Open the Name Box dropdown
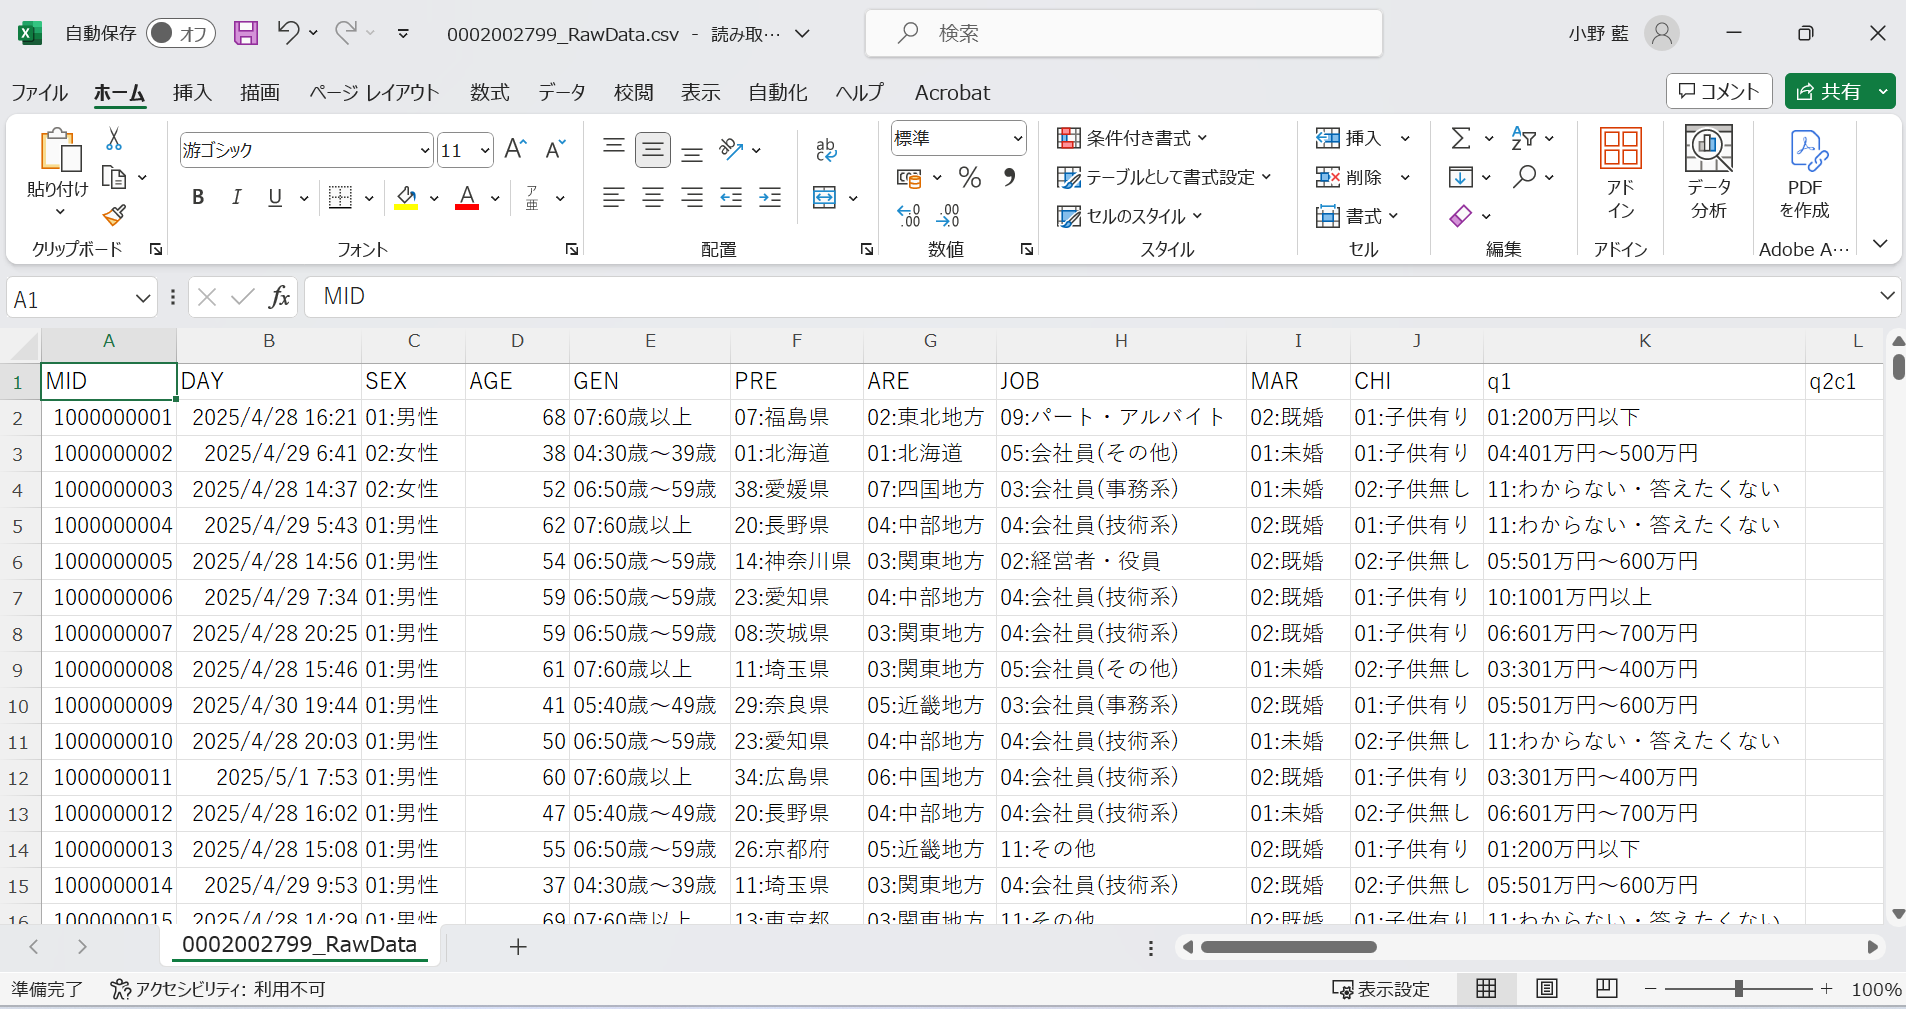 [142, 298]
